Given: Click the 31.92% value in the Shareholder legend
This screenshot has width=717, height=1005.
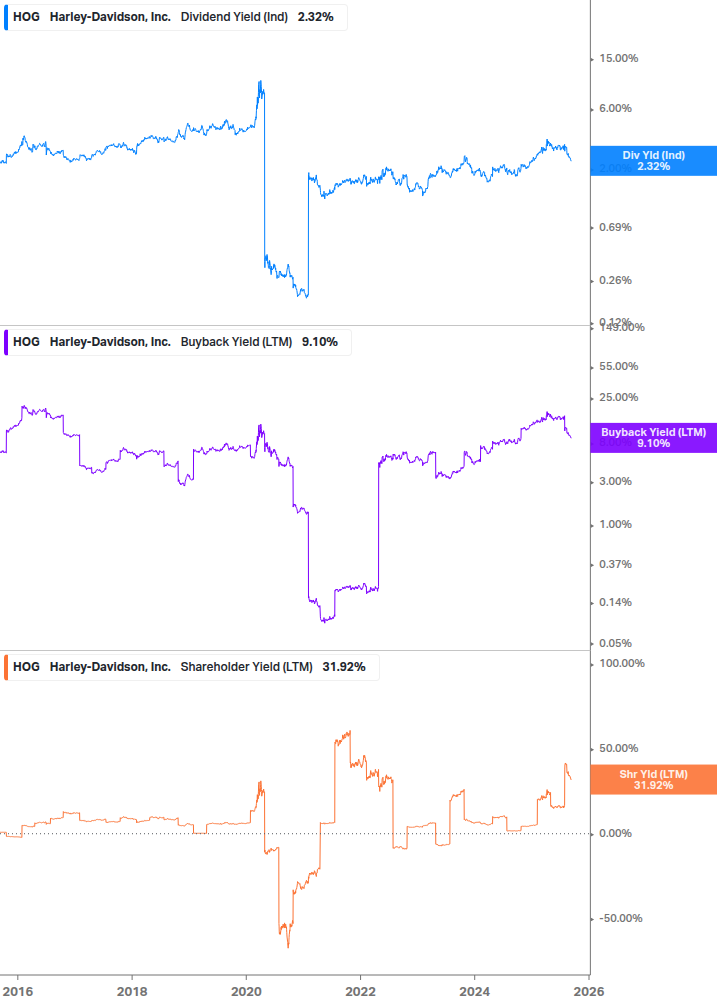Looking at the screenshot, I should click(343, 667).
